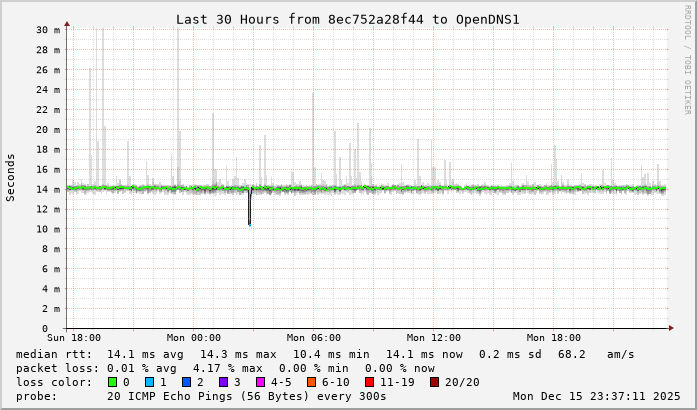Click the green 0 loss color swatch
697x410 pixels.
(x=112, y=382)
